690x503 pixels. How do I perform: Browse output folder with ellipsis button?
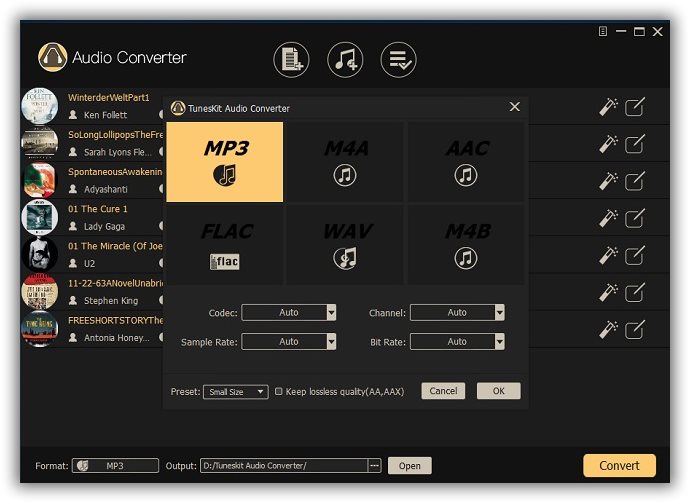click(374, 466)
